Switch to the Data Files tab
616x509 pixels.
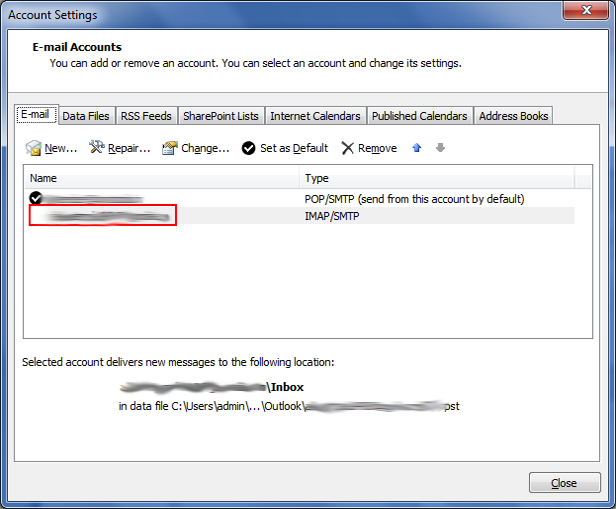click(x=86, y=116)
